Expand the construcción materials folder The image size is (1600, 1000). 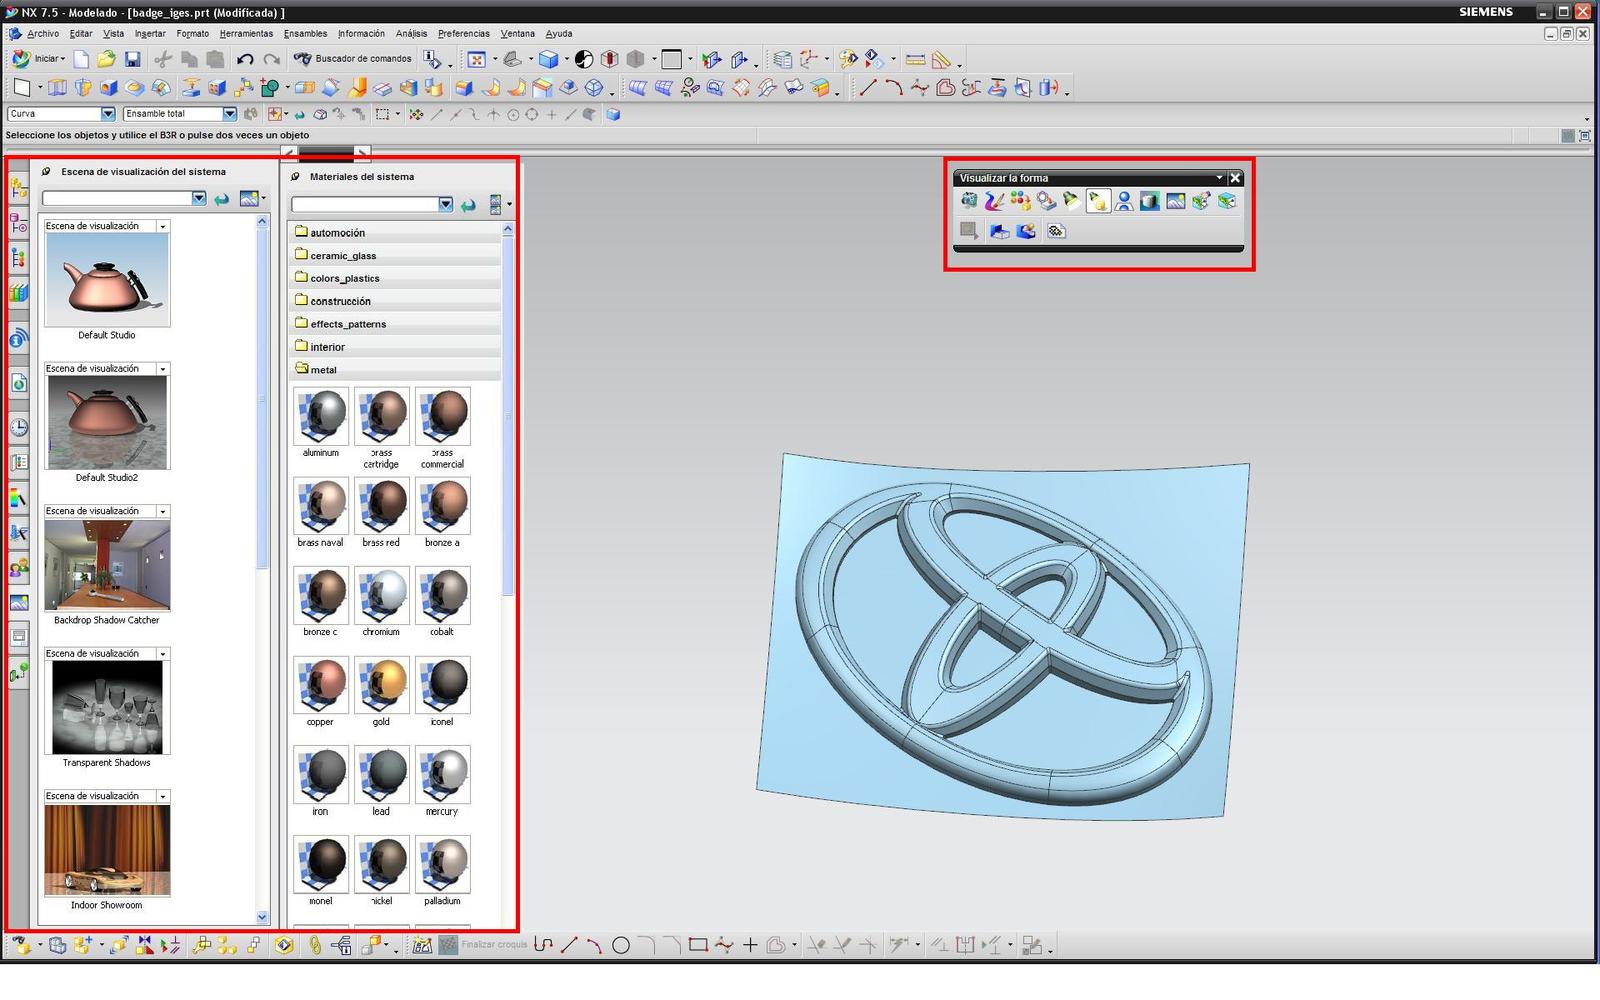(x=395, y=301)
